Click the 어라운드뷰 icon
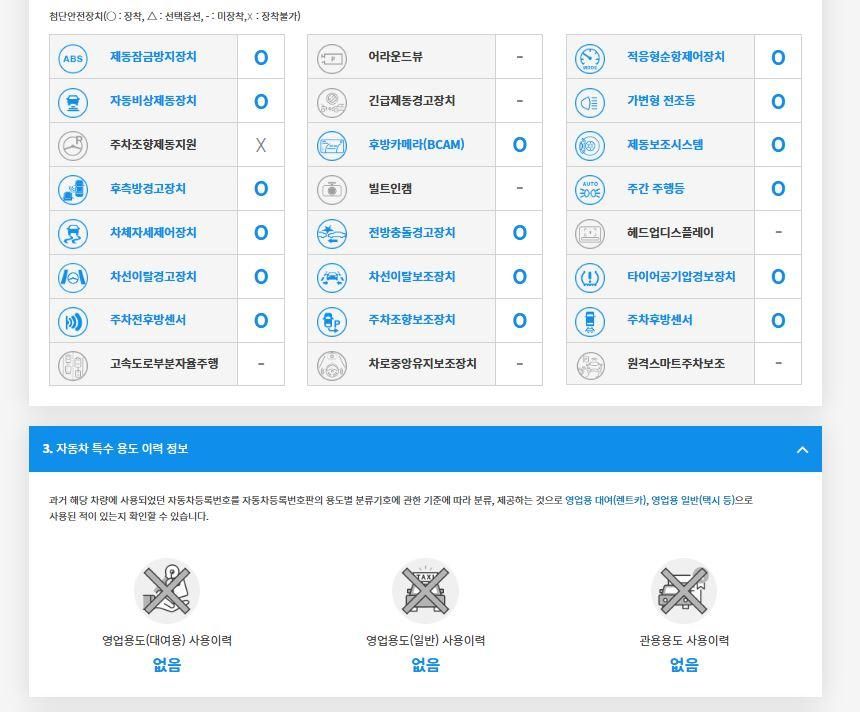This screenshot has width=860, height=712. [x=332, y=58]
